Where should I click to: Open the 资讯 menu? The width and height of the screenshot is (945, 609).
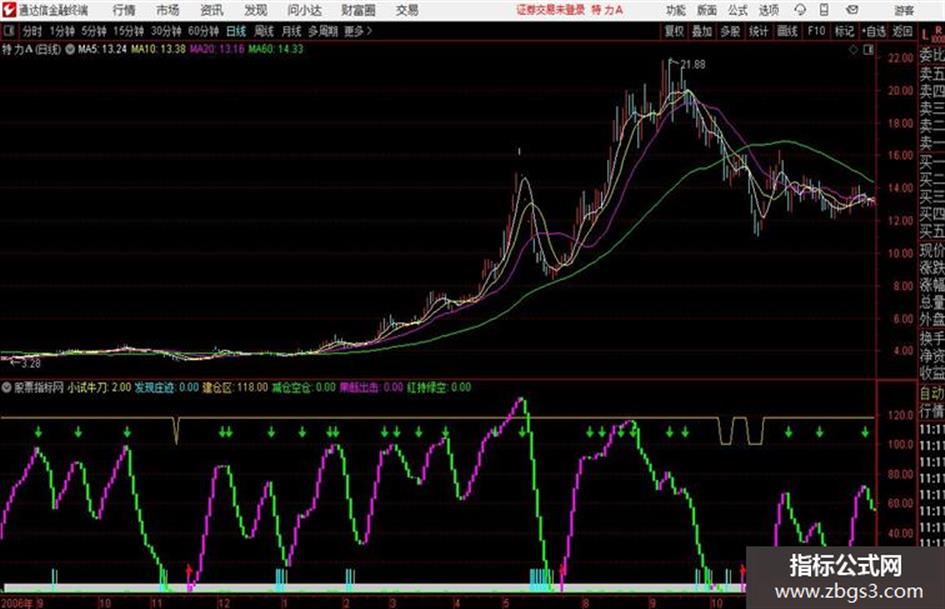pyautogui.click(x=212, y=10)
